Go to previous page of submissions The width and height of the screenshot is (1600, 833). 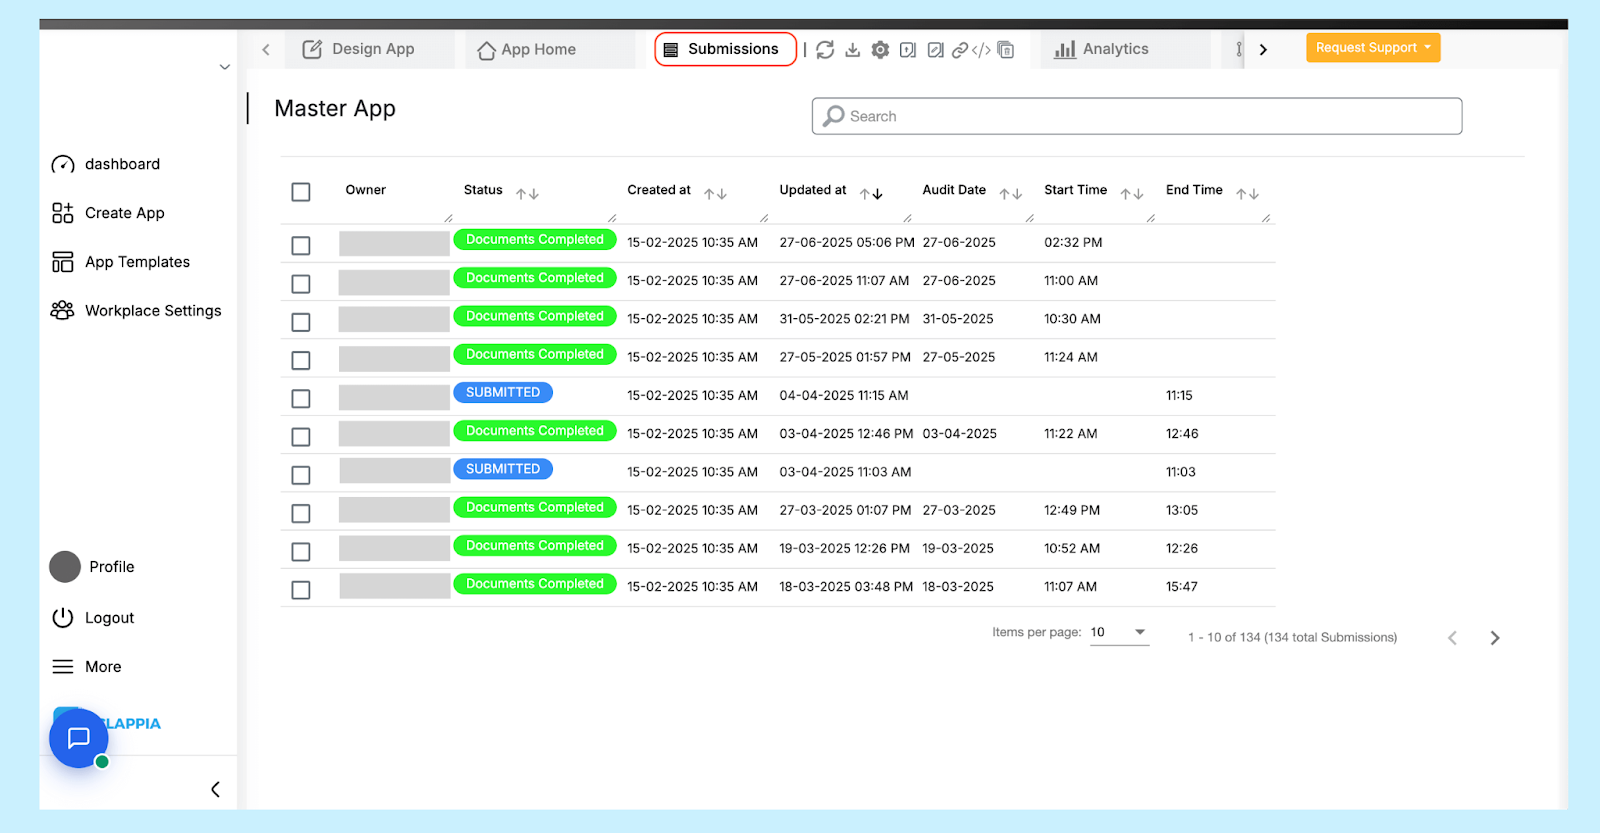point(1453,638)
